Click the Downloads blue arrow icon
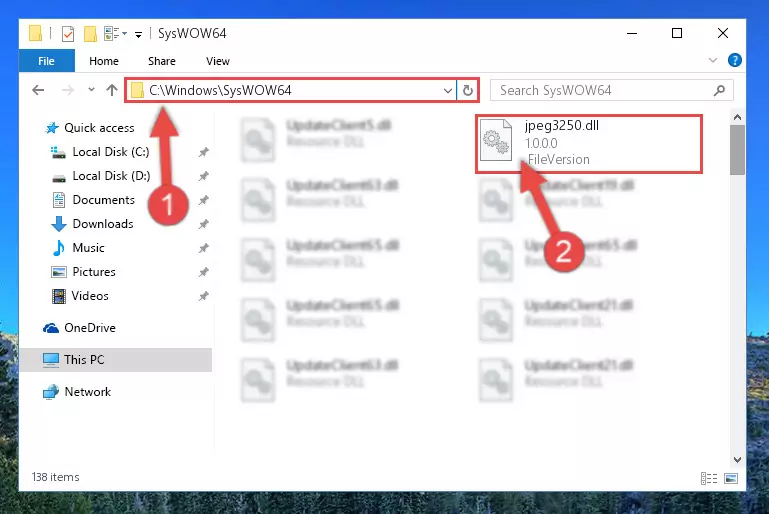The width and height of the screenshot is (769, 514). pyautogui.click(x=59, y=224)
